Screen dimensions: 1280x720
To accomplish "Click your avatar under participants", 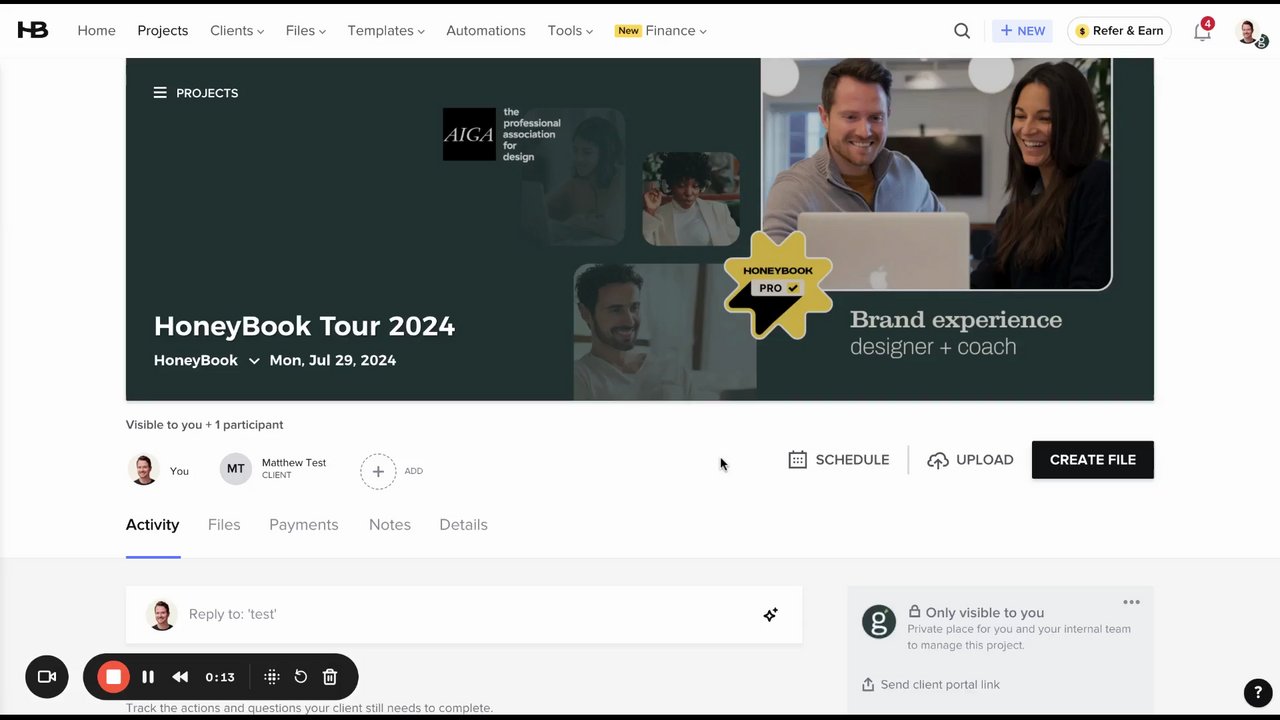I will [144, 469].
